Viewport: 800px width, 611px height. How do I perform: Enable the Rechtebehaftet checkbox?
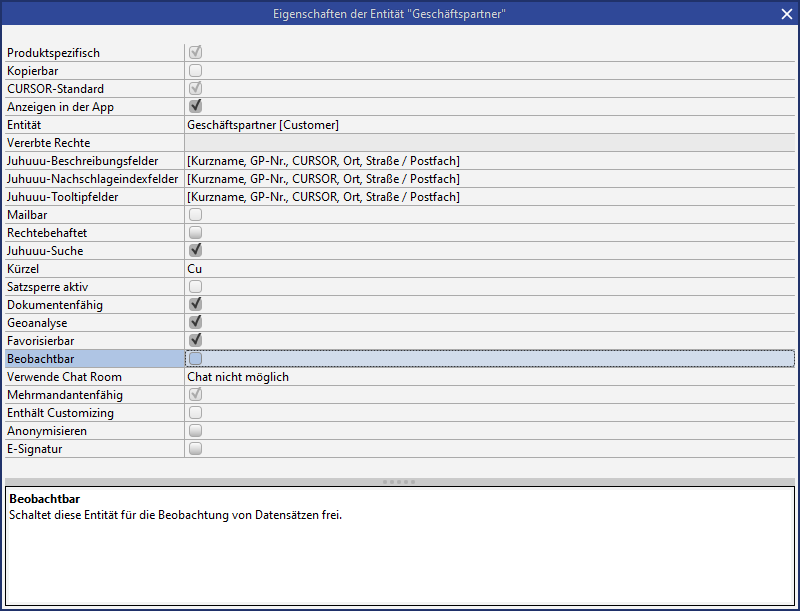pos(196,233)
